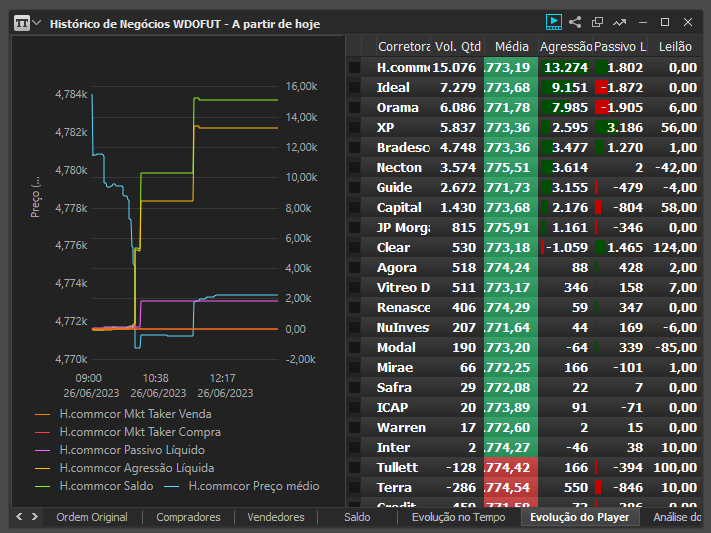The image size is (711, 533).
Task: Select the Orama broker name
Action: click(x=398, y=108)
